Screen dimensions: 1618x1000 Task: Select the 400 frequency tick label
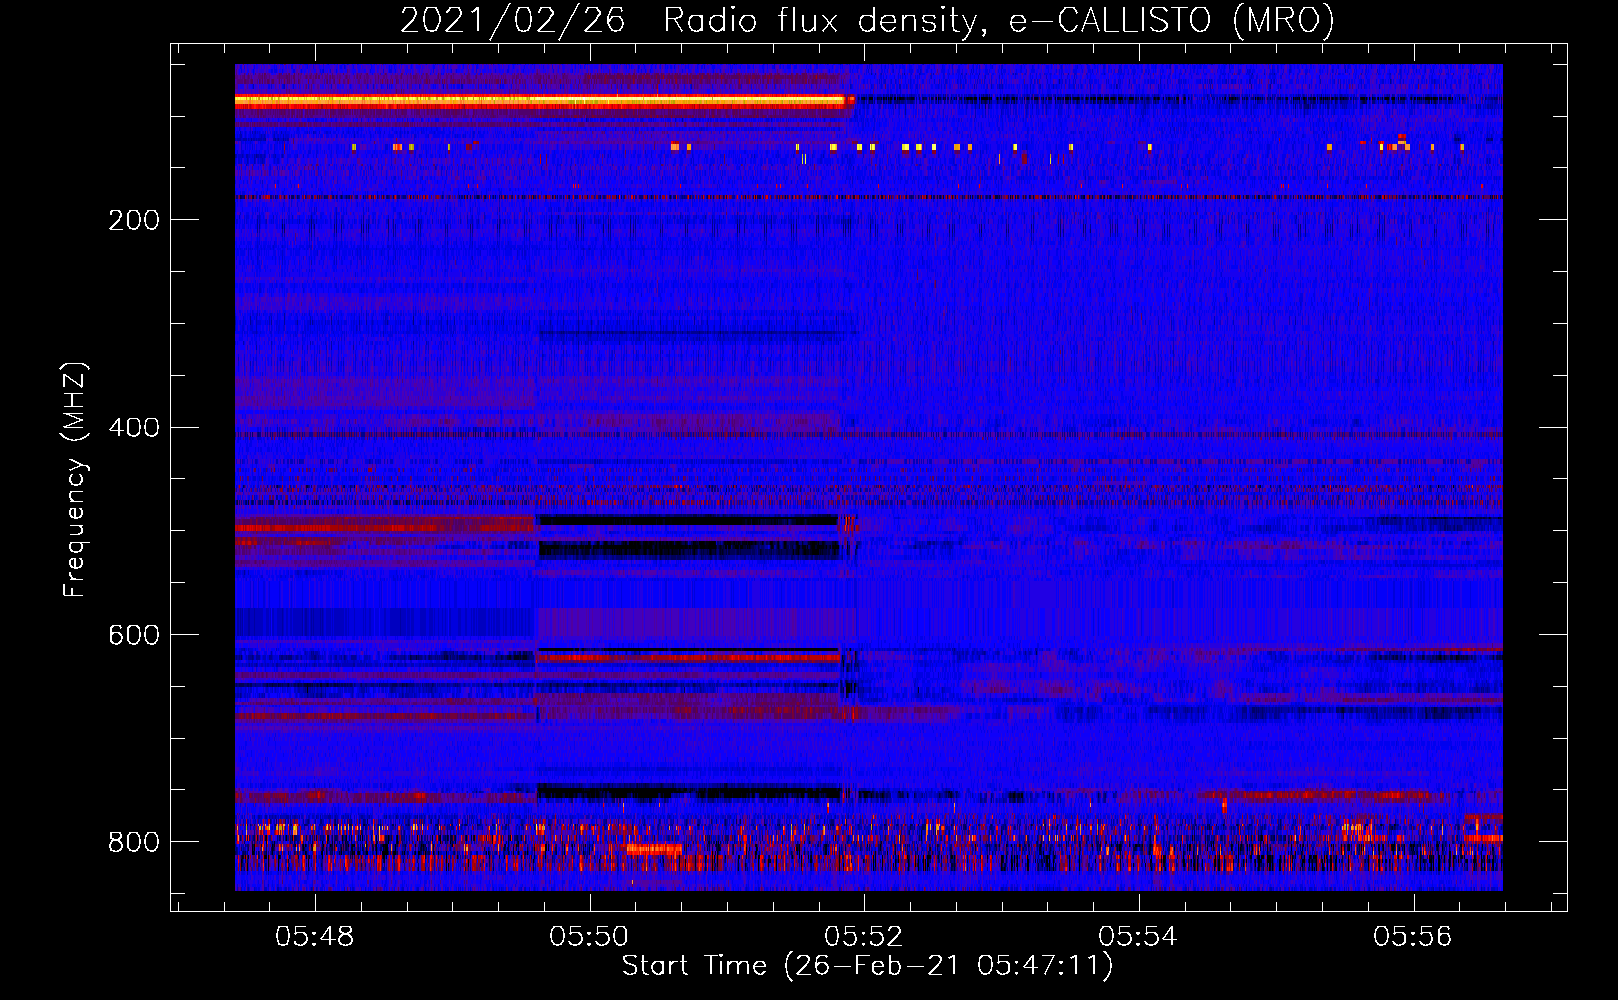point(134,428)
